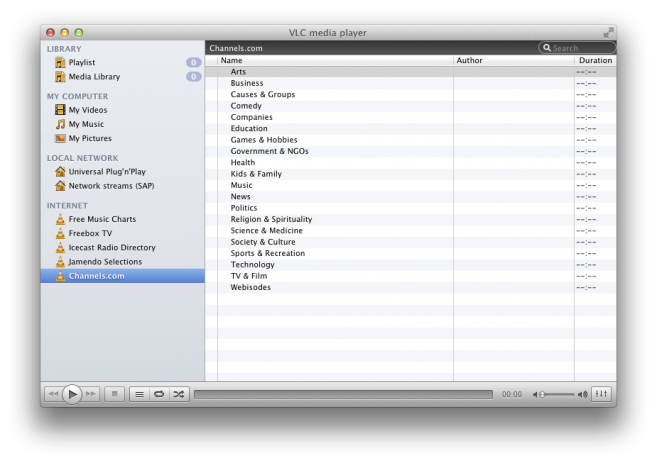This screenshot has height=463, width=657.
Task: Select the Technology row
Action: coord(411,264)
